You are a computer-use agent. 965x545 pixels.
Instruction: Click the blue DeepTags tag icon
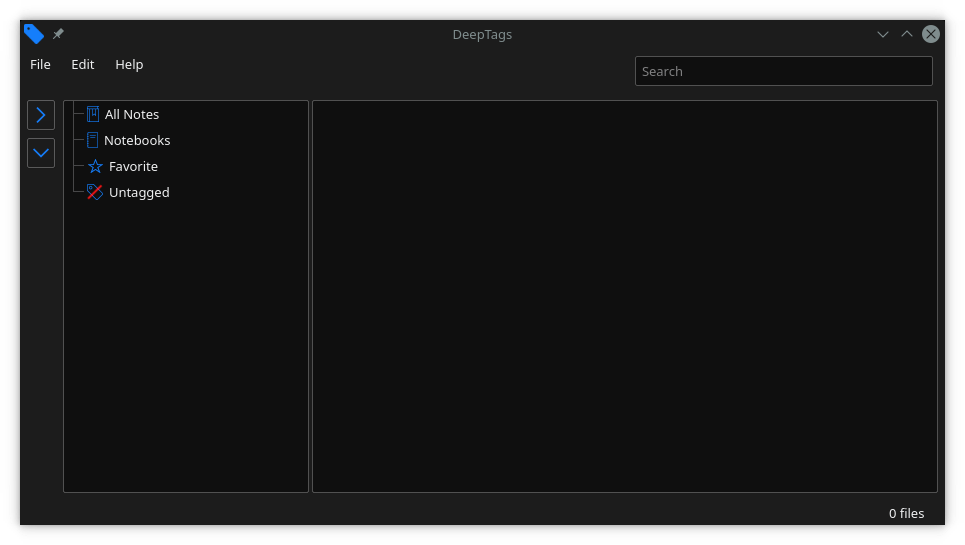click(34, 34)
